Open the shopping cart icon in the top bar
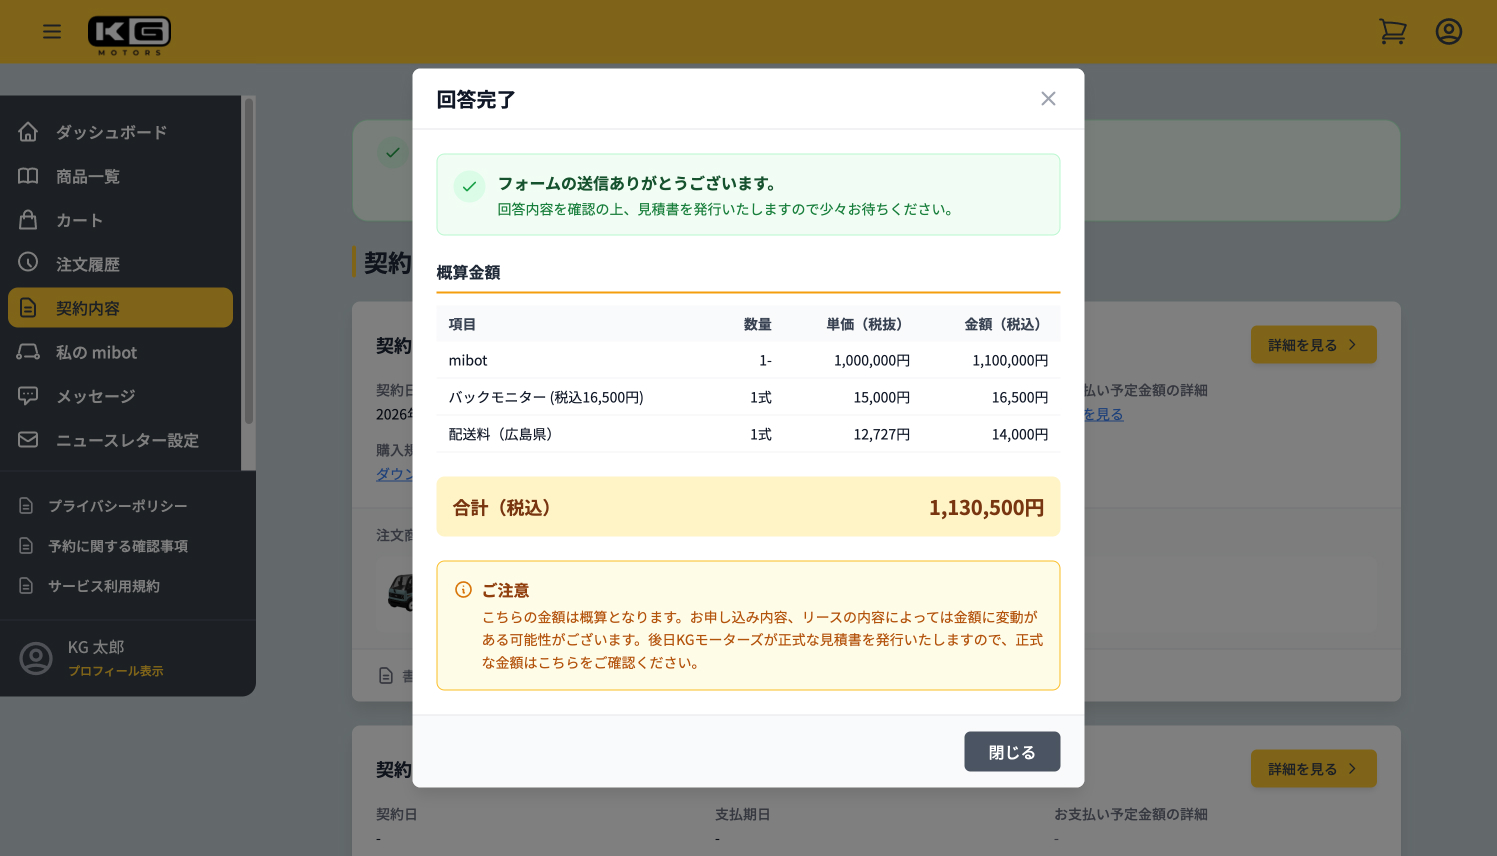Viewport: 1497px width, 856px height. coord(1392,31)
